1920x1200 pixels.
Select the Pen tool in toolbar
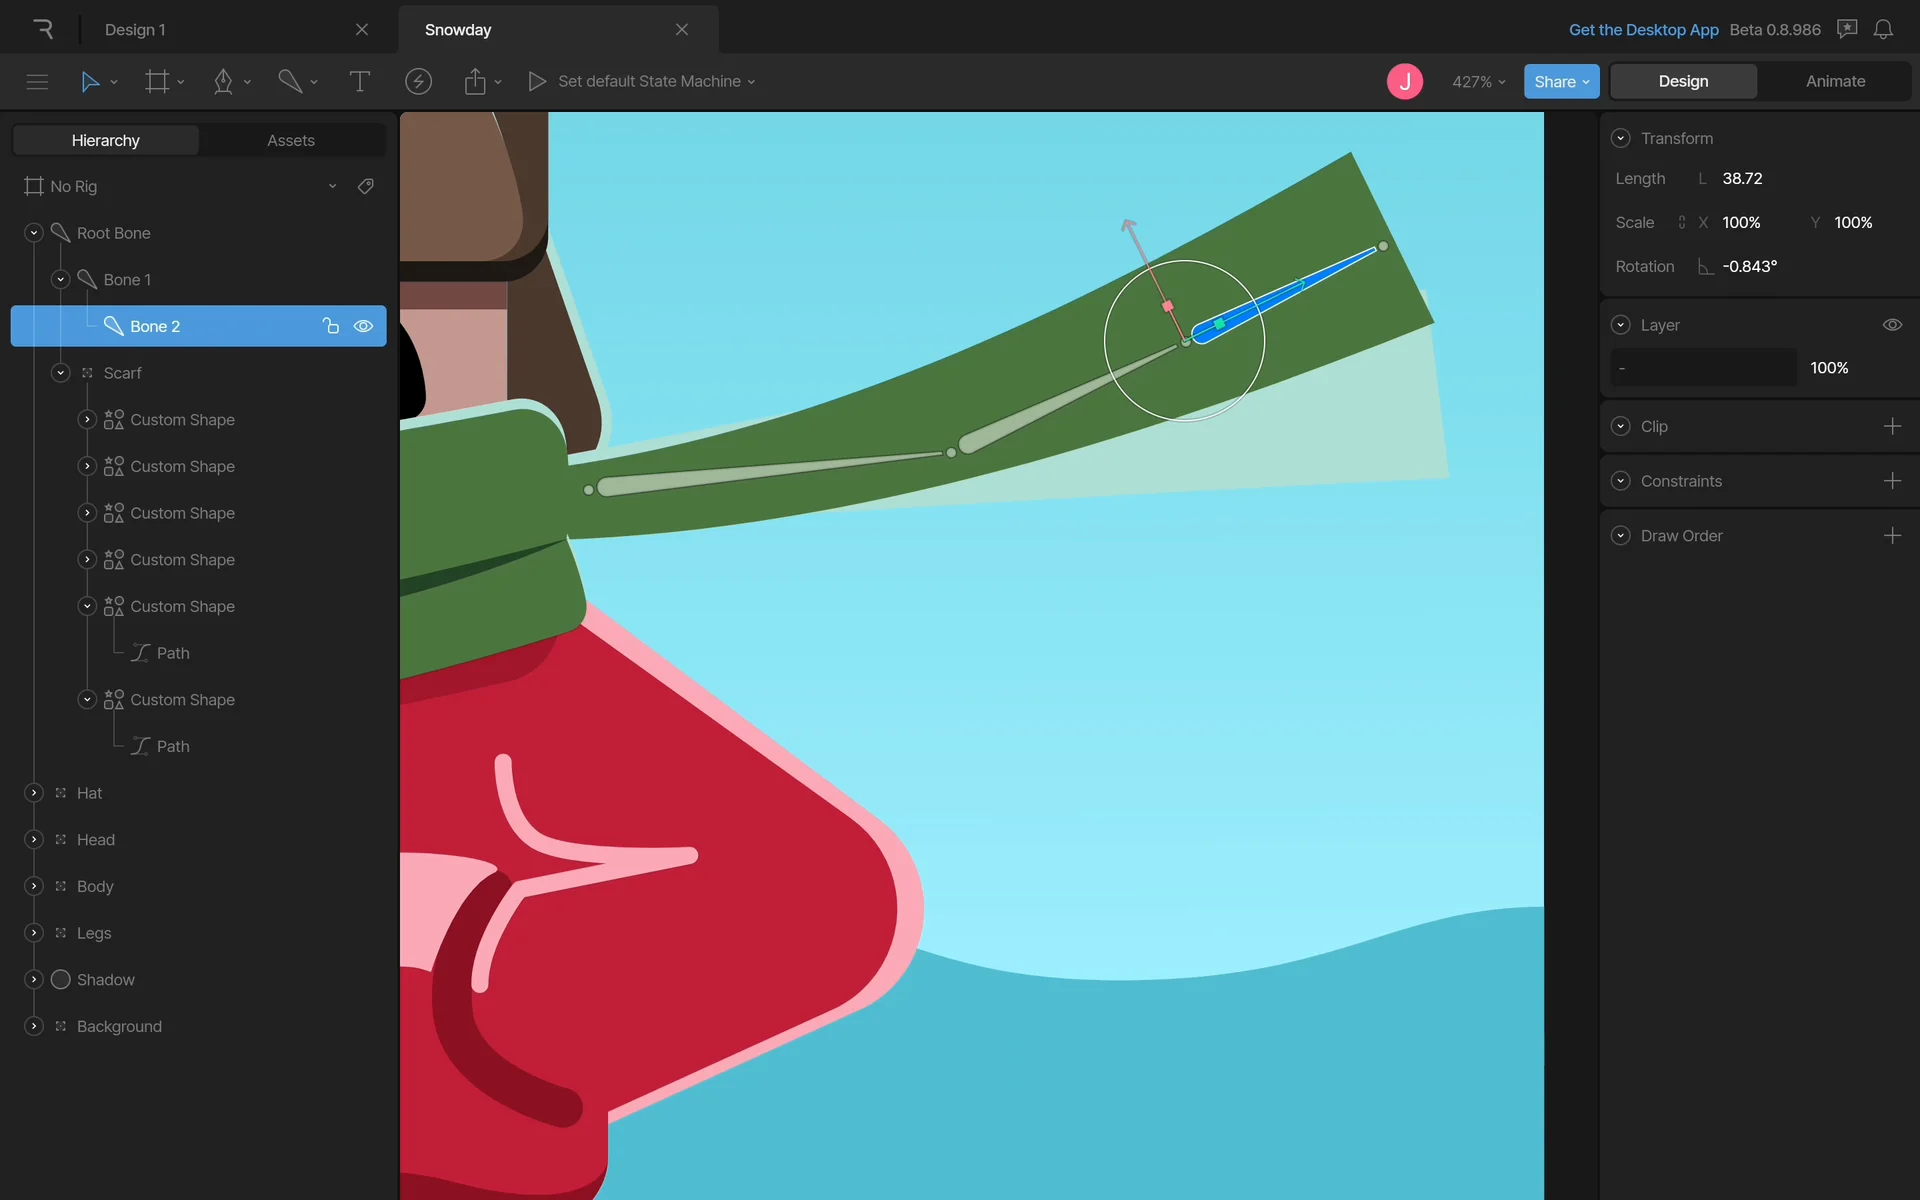(223, 82)
